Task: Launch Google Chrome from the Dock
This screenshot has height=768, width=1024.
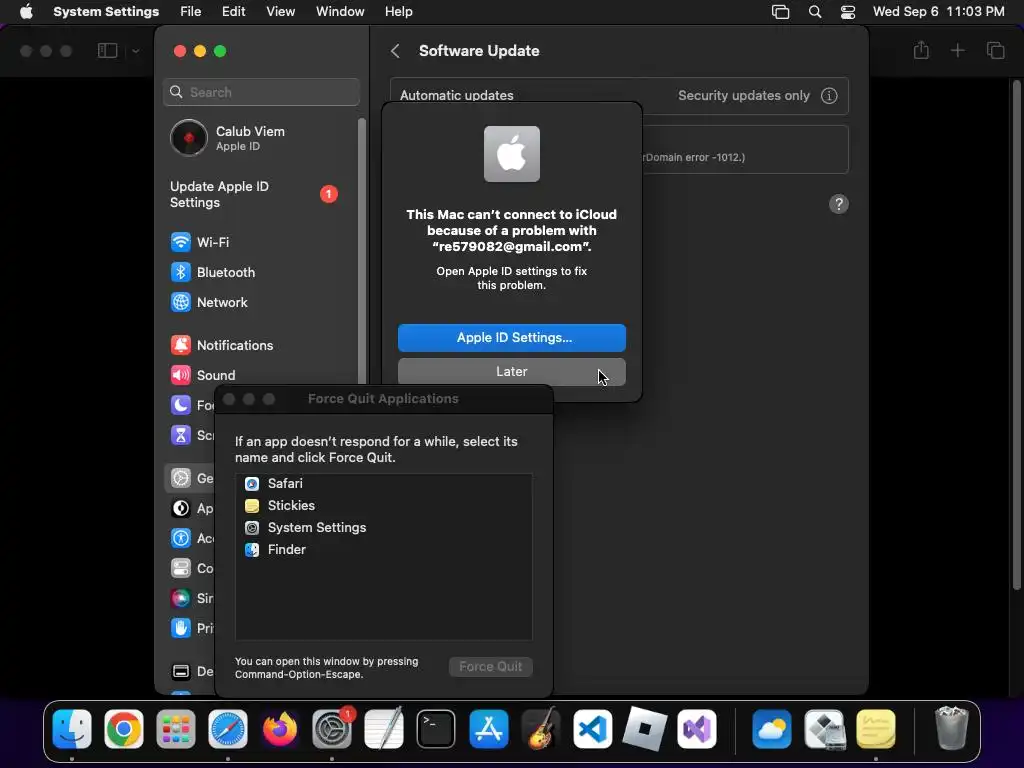Action: click(x=123, y=729)
